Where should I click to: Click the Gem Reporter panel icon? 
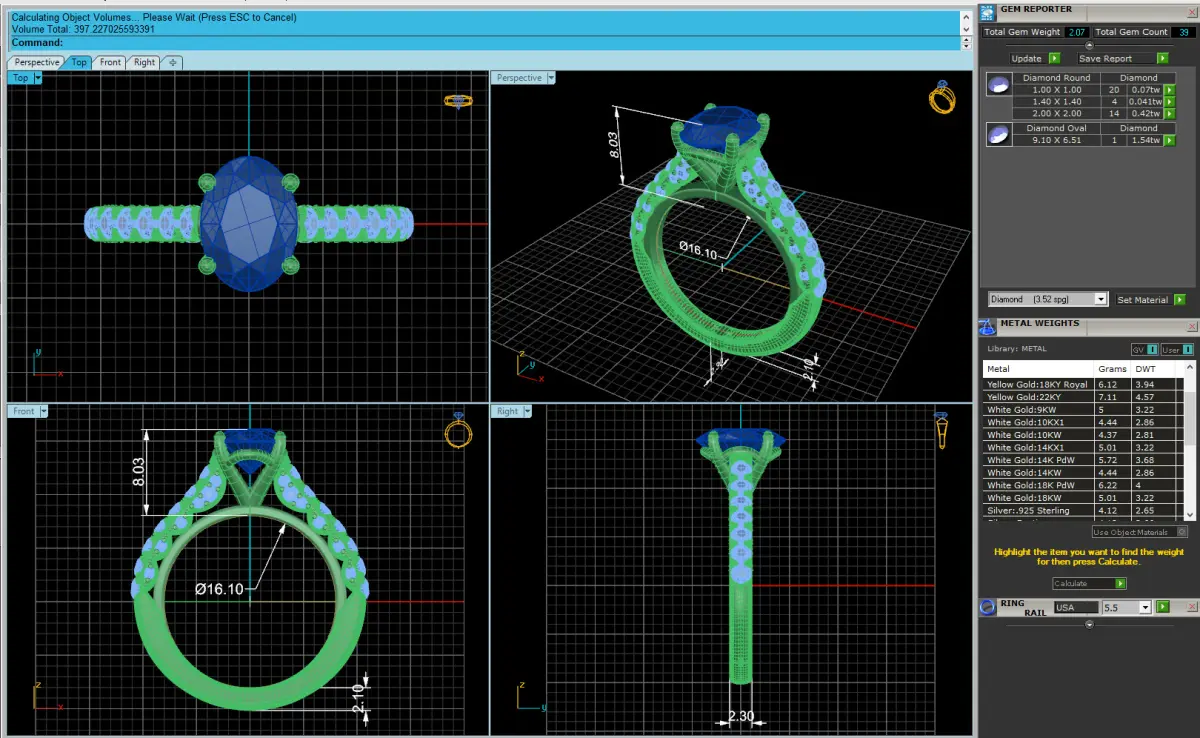[987, 11]
